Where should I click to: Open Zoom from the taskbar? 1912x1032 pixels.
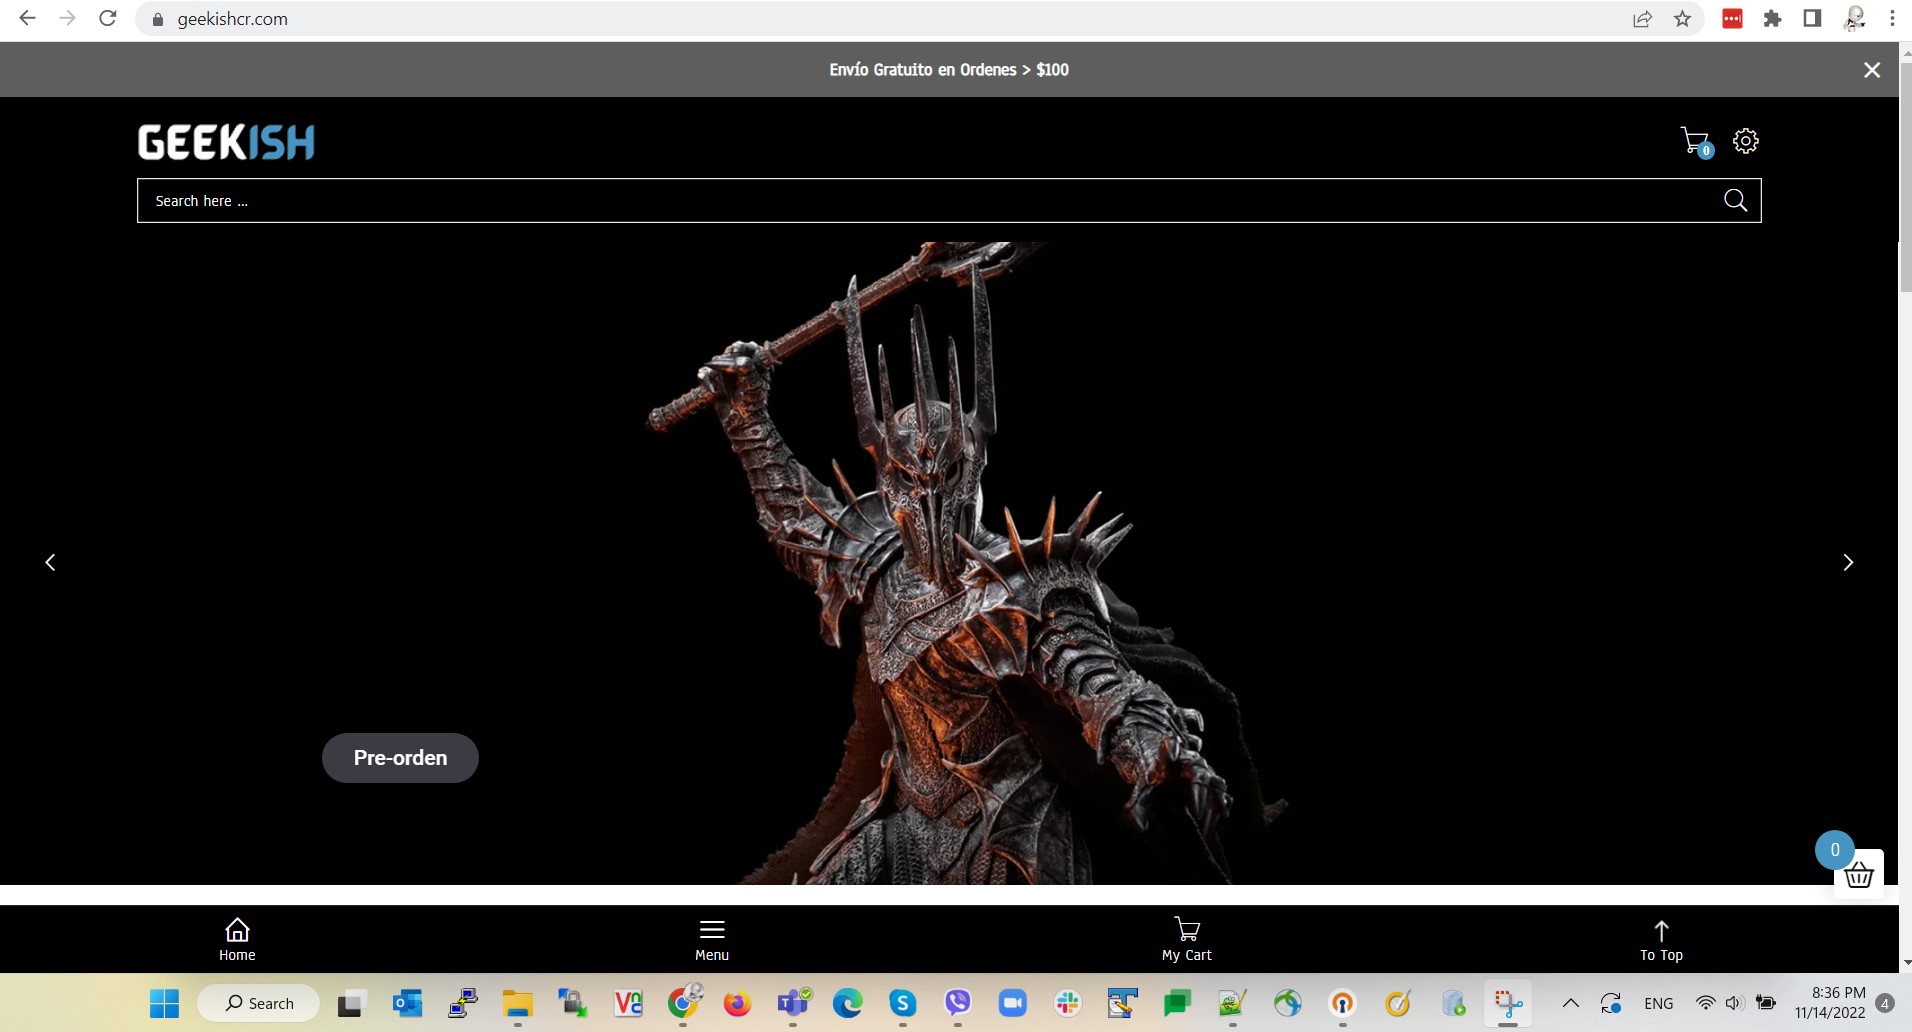pos(1013,1003)
